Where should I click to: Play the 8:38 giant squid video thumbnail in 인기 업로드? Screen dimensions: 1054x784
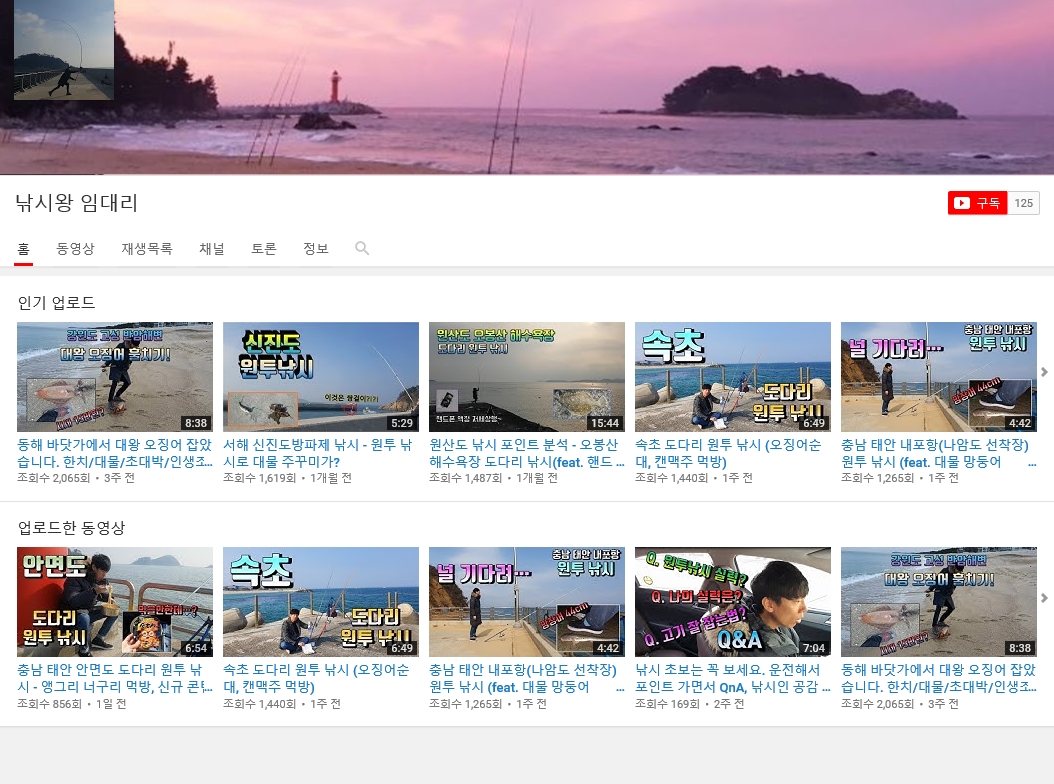[115, 377]
